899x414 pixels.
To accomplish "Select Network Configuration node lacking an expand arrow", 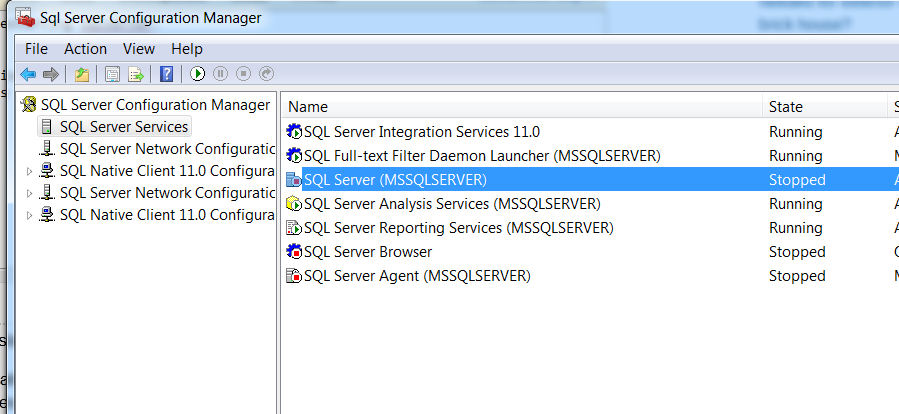I will pos(167,149).
